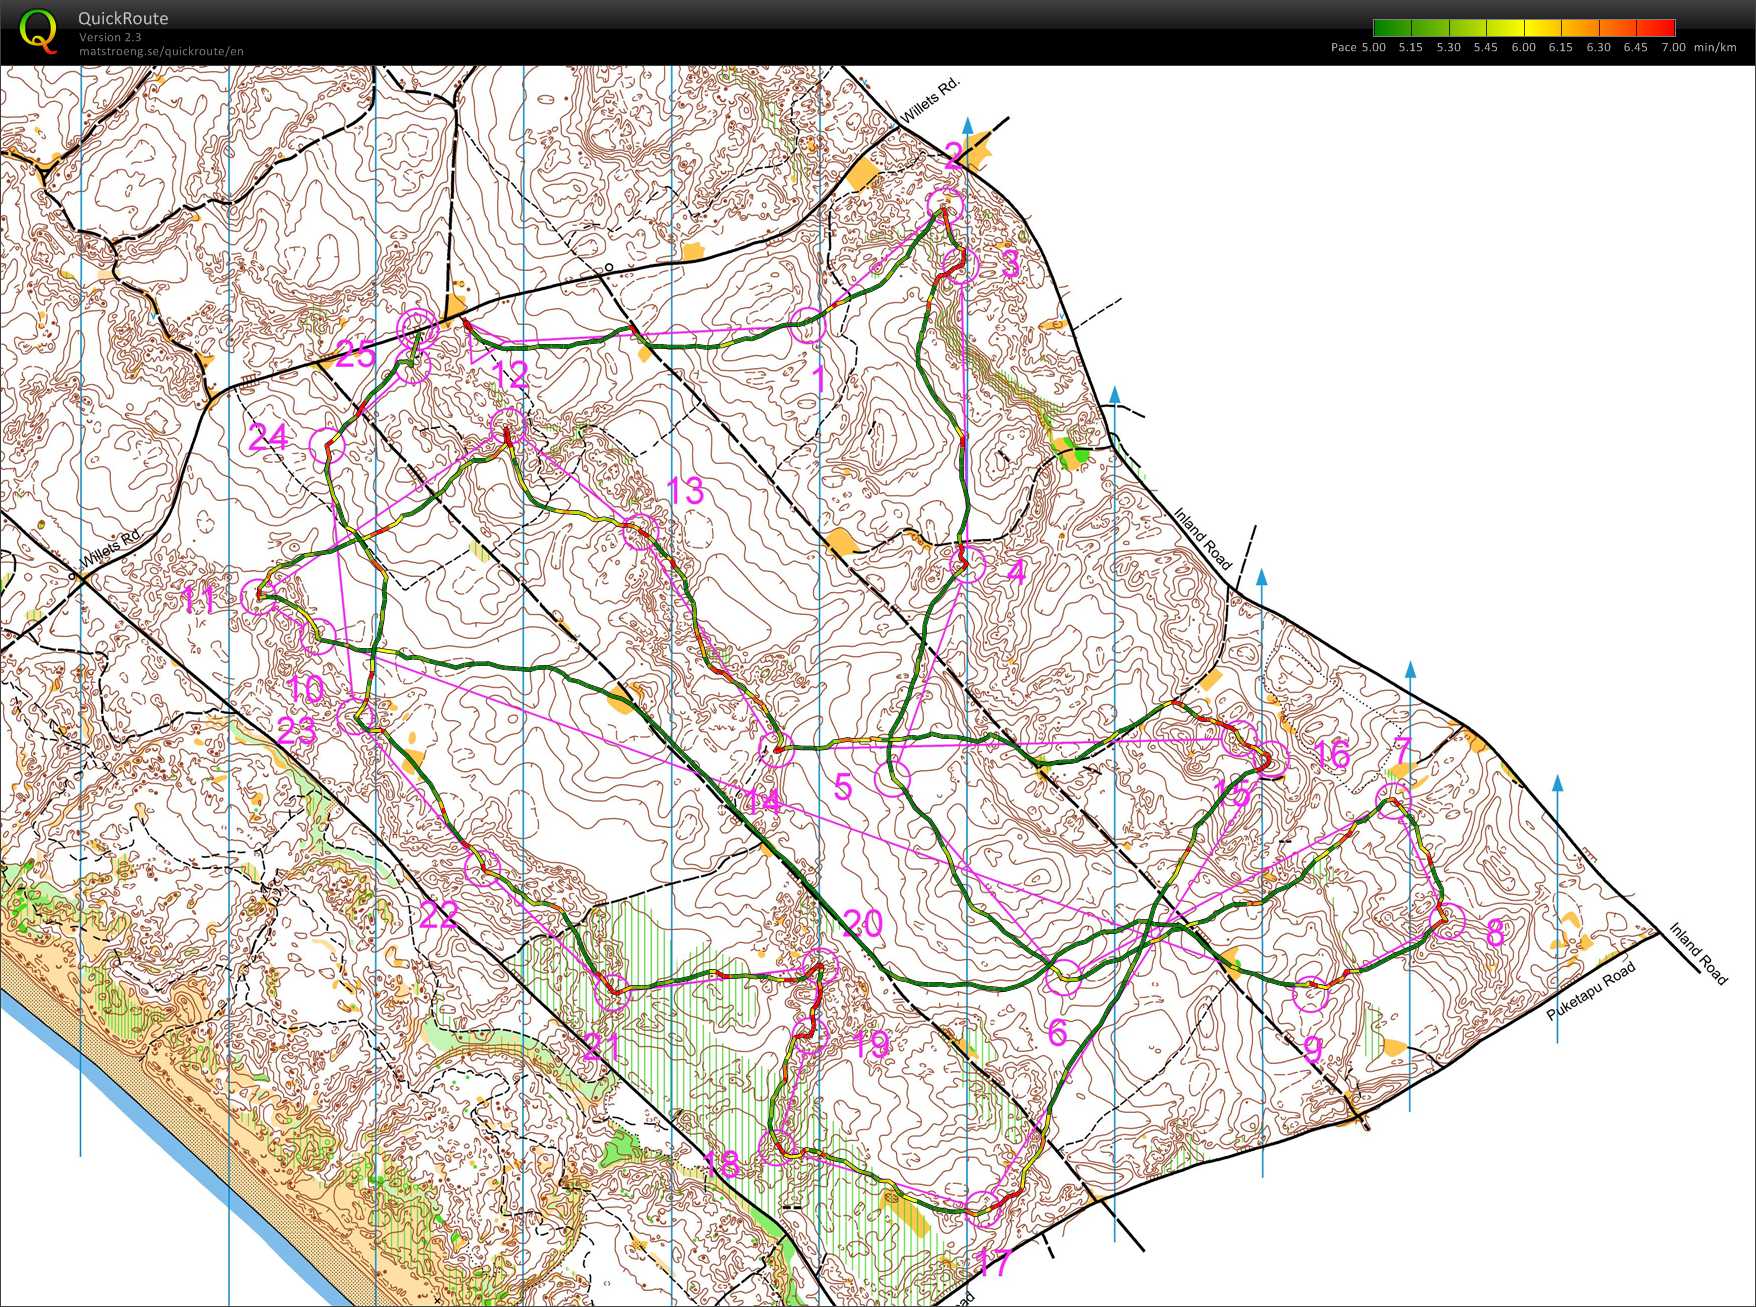Image resolution: width=1756 pixels, height=1307 pixels.
Task: Click the QuickRoute Q logo icon
Action: pyautogui.click(x=39, y=30)
